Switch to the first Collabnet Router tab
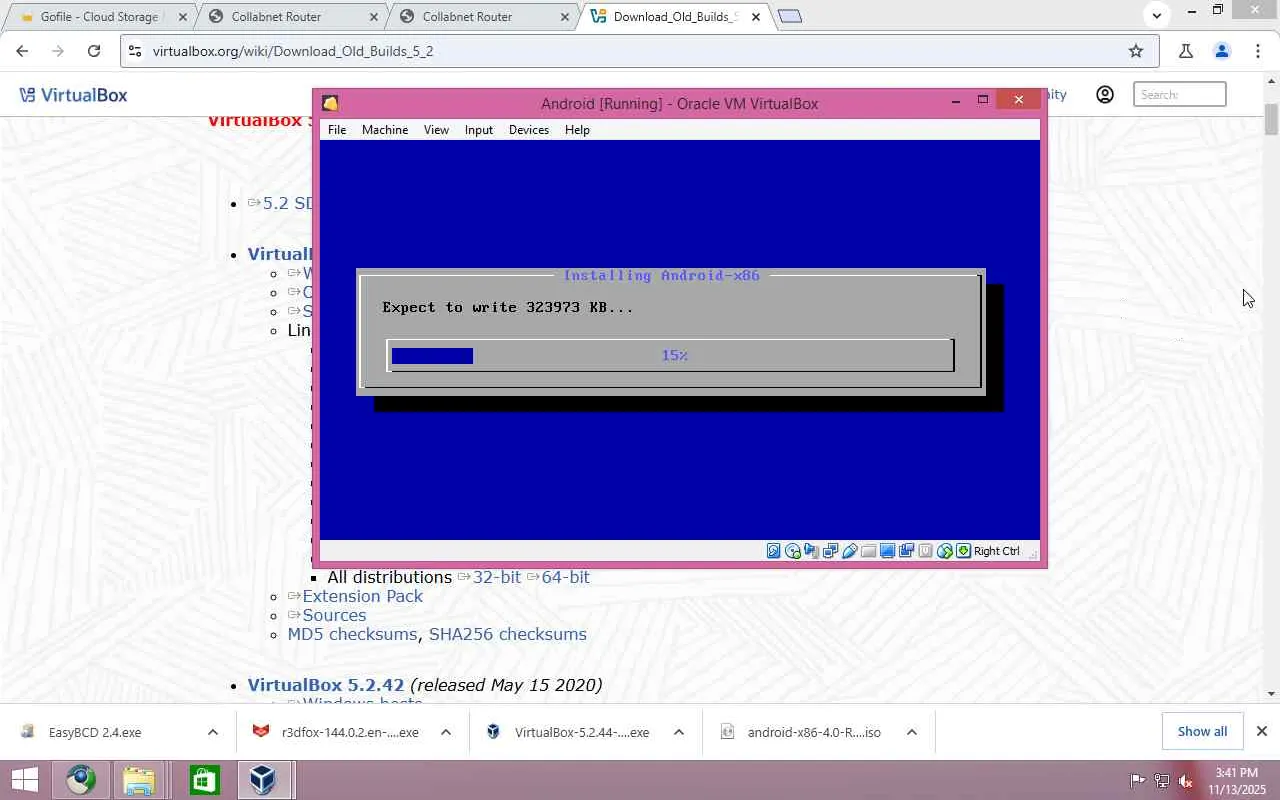 tap(290, 17)
